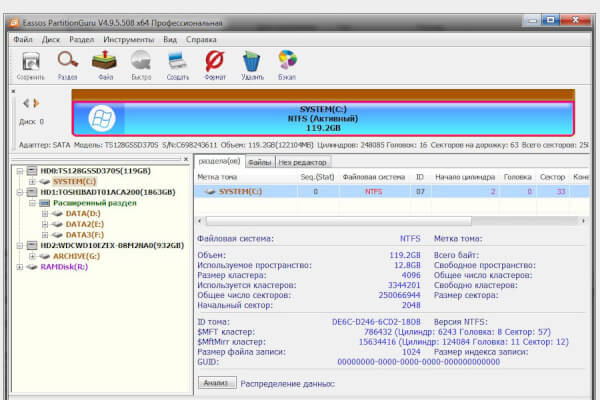Click the Windows logo in partition bar
This screenshot has width=600, height=400.
click(x=102, y=118)
